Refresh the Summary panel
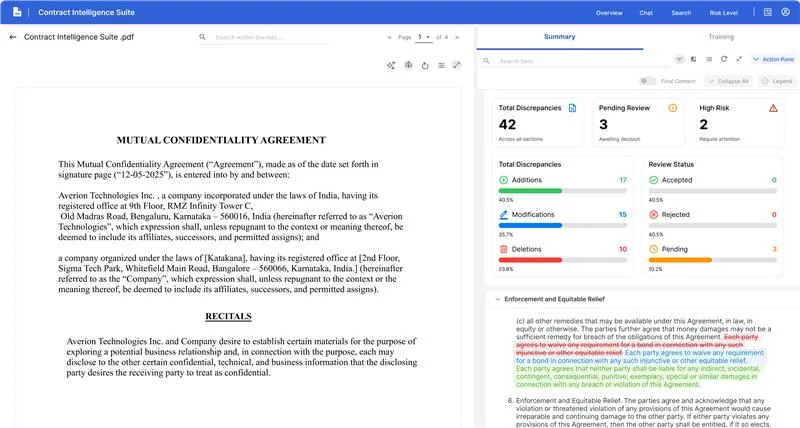Viewport: 800px width, 428px height. click(x=723, y=59)
